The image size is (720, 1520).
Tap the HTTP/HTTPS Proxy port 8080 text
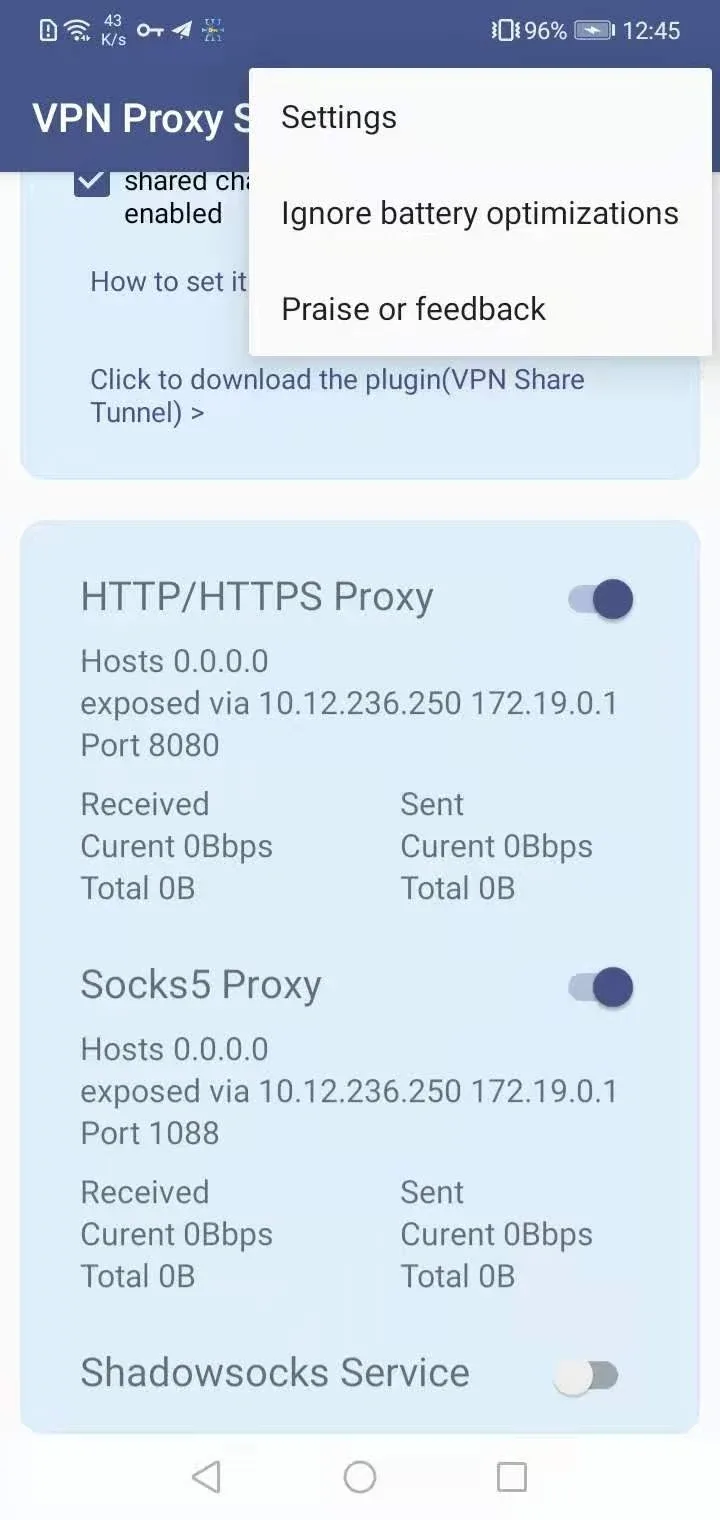click(x=150, y=745)
